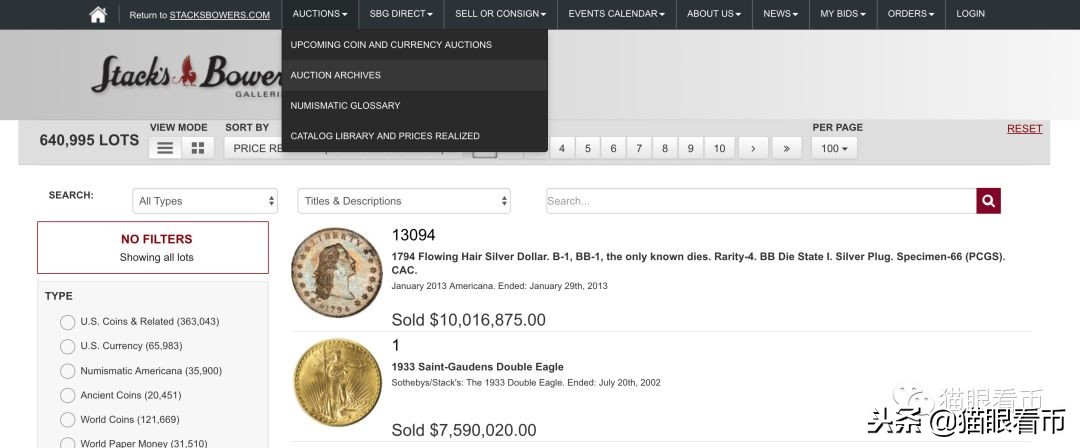Open the per page 100 dropdown
The width and height of the screenshot is (1080, 448).
point(834,148)
